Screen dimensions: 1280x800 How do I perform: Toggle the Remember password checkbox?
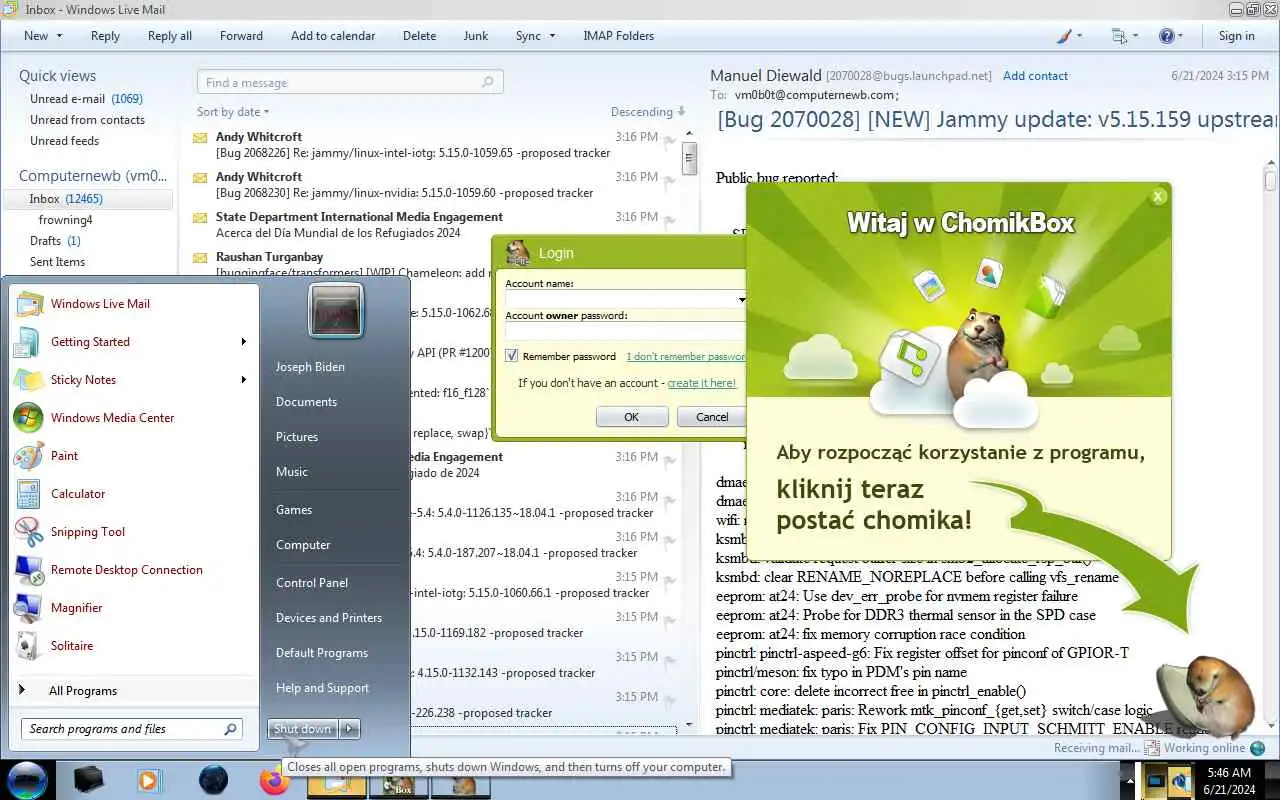pos(512,356)
